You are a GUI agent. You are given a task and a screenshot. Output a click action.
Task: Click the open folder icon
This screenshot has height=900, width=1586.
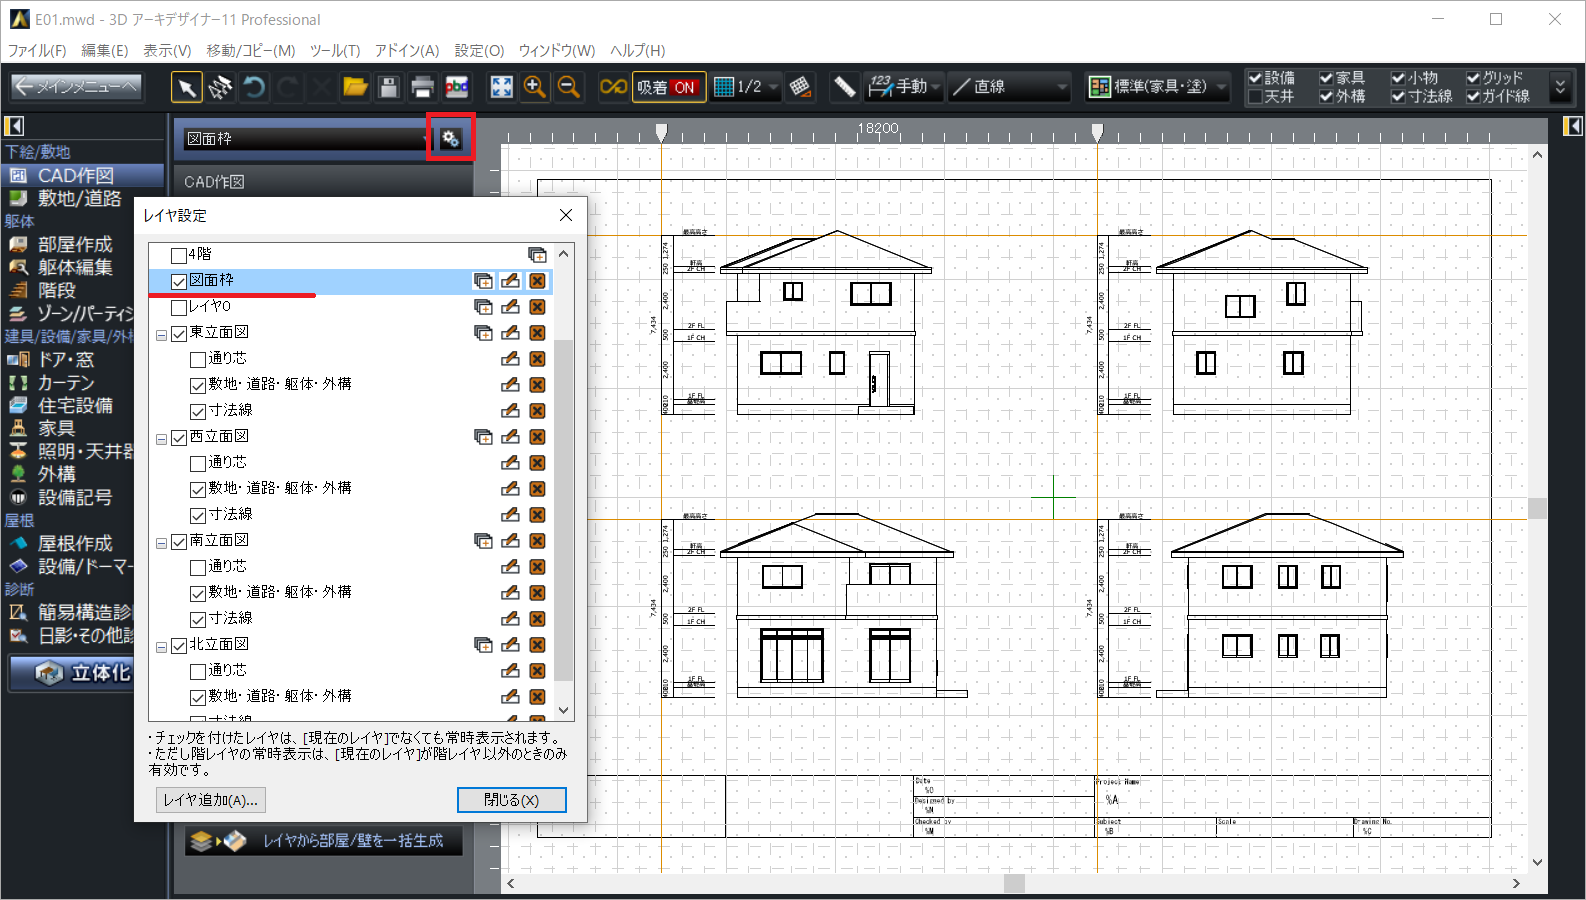click(x=355, y=87)
